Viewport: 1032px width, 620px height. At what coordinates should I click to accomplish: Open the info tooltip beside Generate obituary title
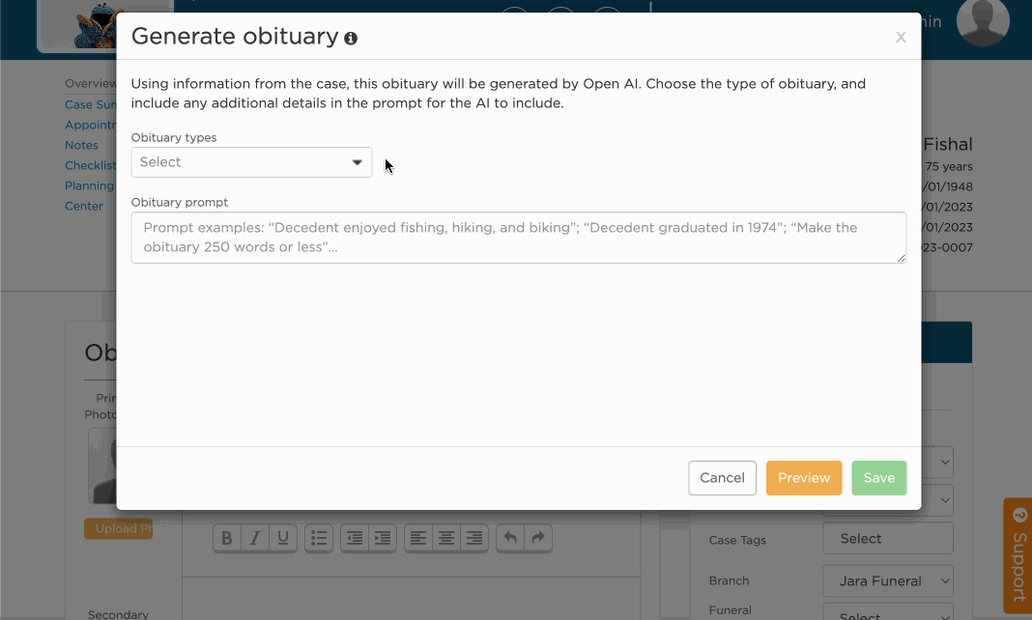click(349, 37)
